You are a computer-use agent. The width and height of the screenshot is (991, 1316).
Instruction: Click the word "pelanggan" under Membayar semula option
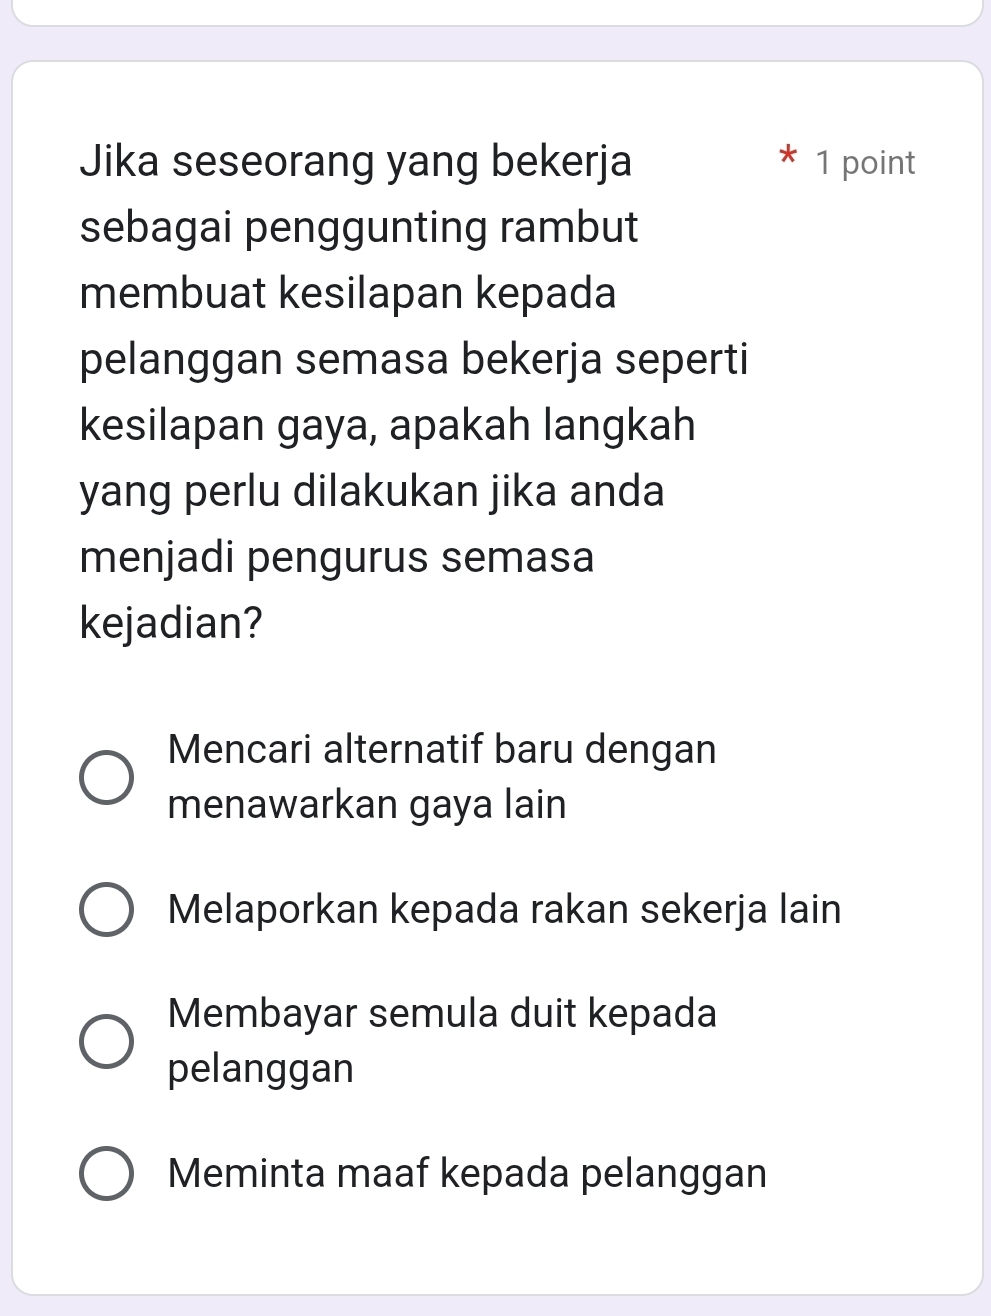tap(261, 1069)
